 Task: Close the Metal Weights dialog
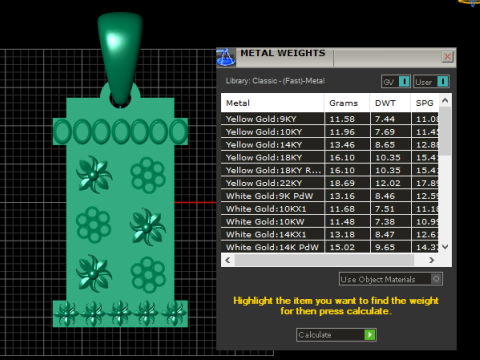(x=447, y=57)
